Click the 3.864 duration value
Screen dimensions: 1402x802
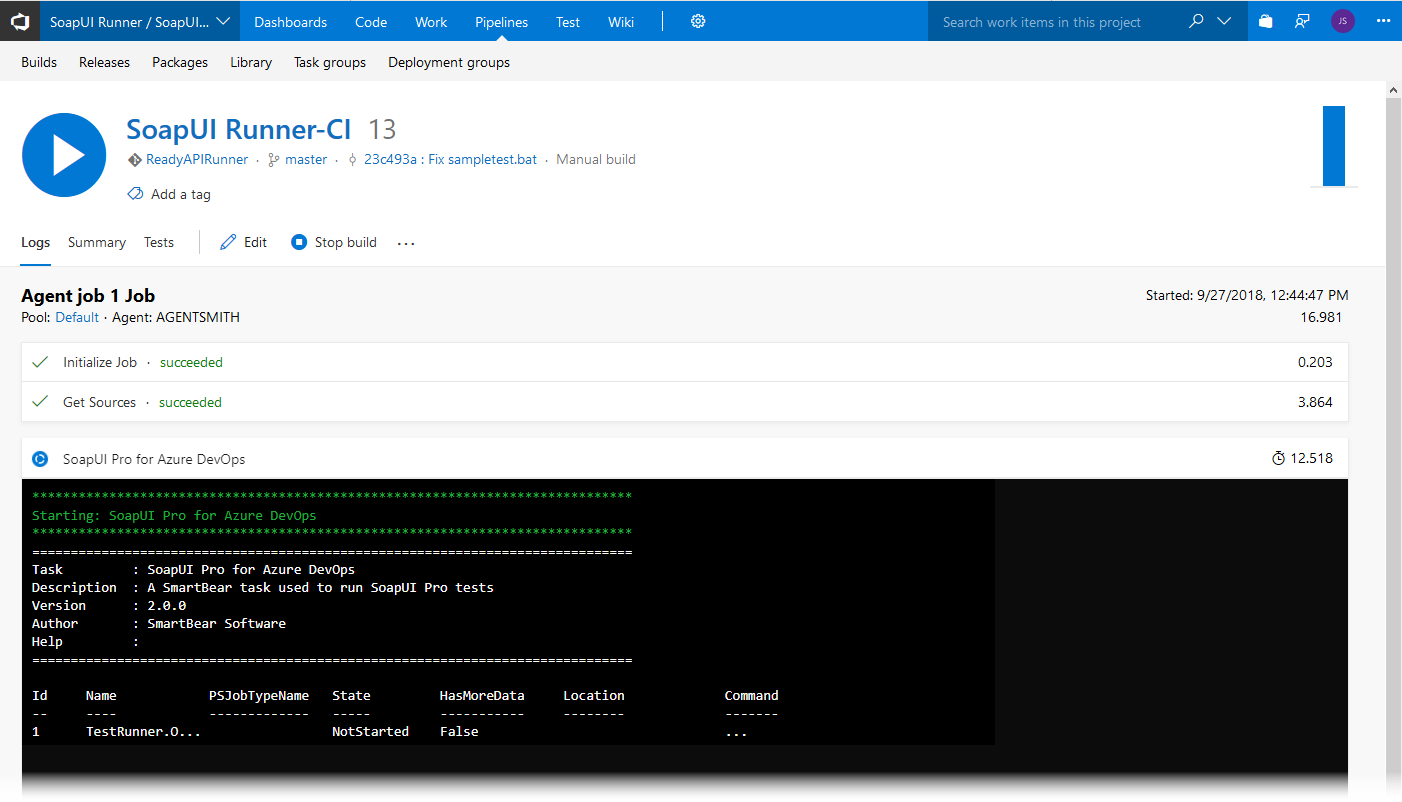(1315, 402)
